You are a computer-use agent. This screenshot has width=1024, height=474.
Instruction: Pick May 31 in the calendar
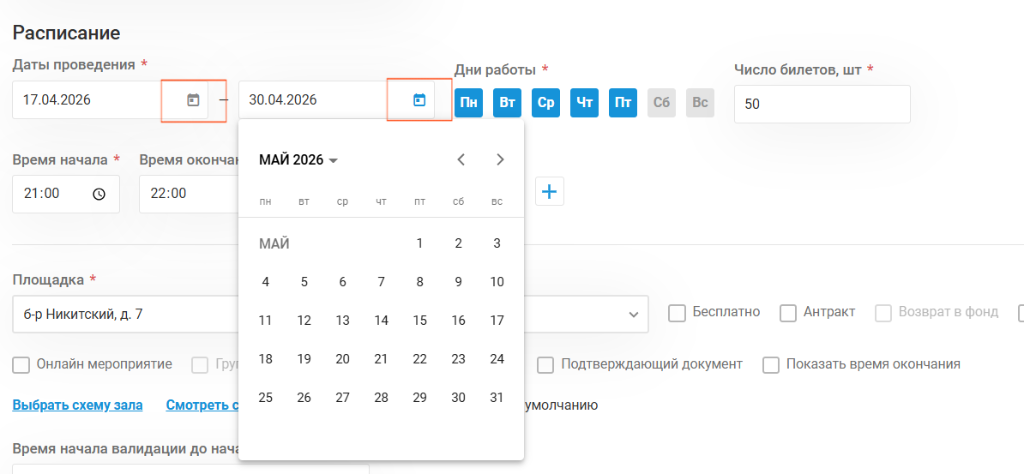coord(497,398)
